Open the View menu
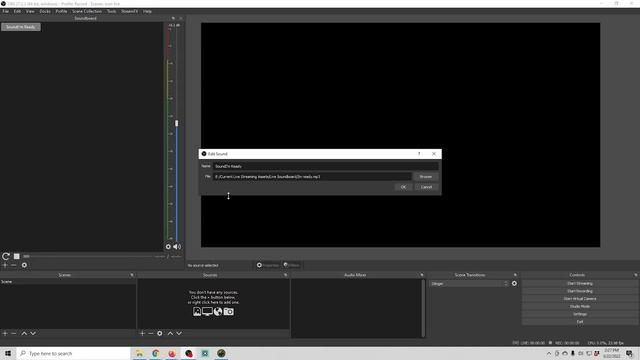This screenshot has width=640, height=360. (x=30, y=11)
